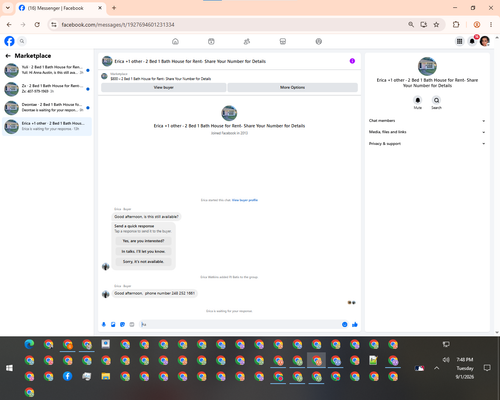Attach a file with the composer photo icon

[113, 324]
